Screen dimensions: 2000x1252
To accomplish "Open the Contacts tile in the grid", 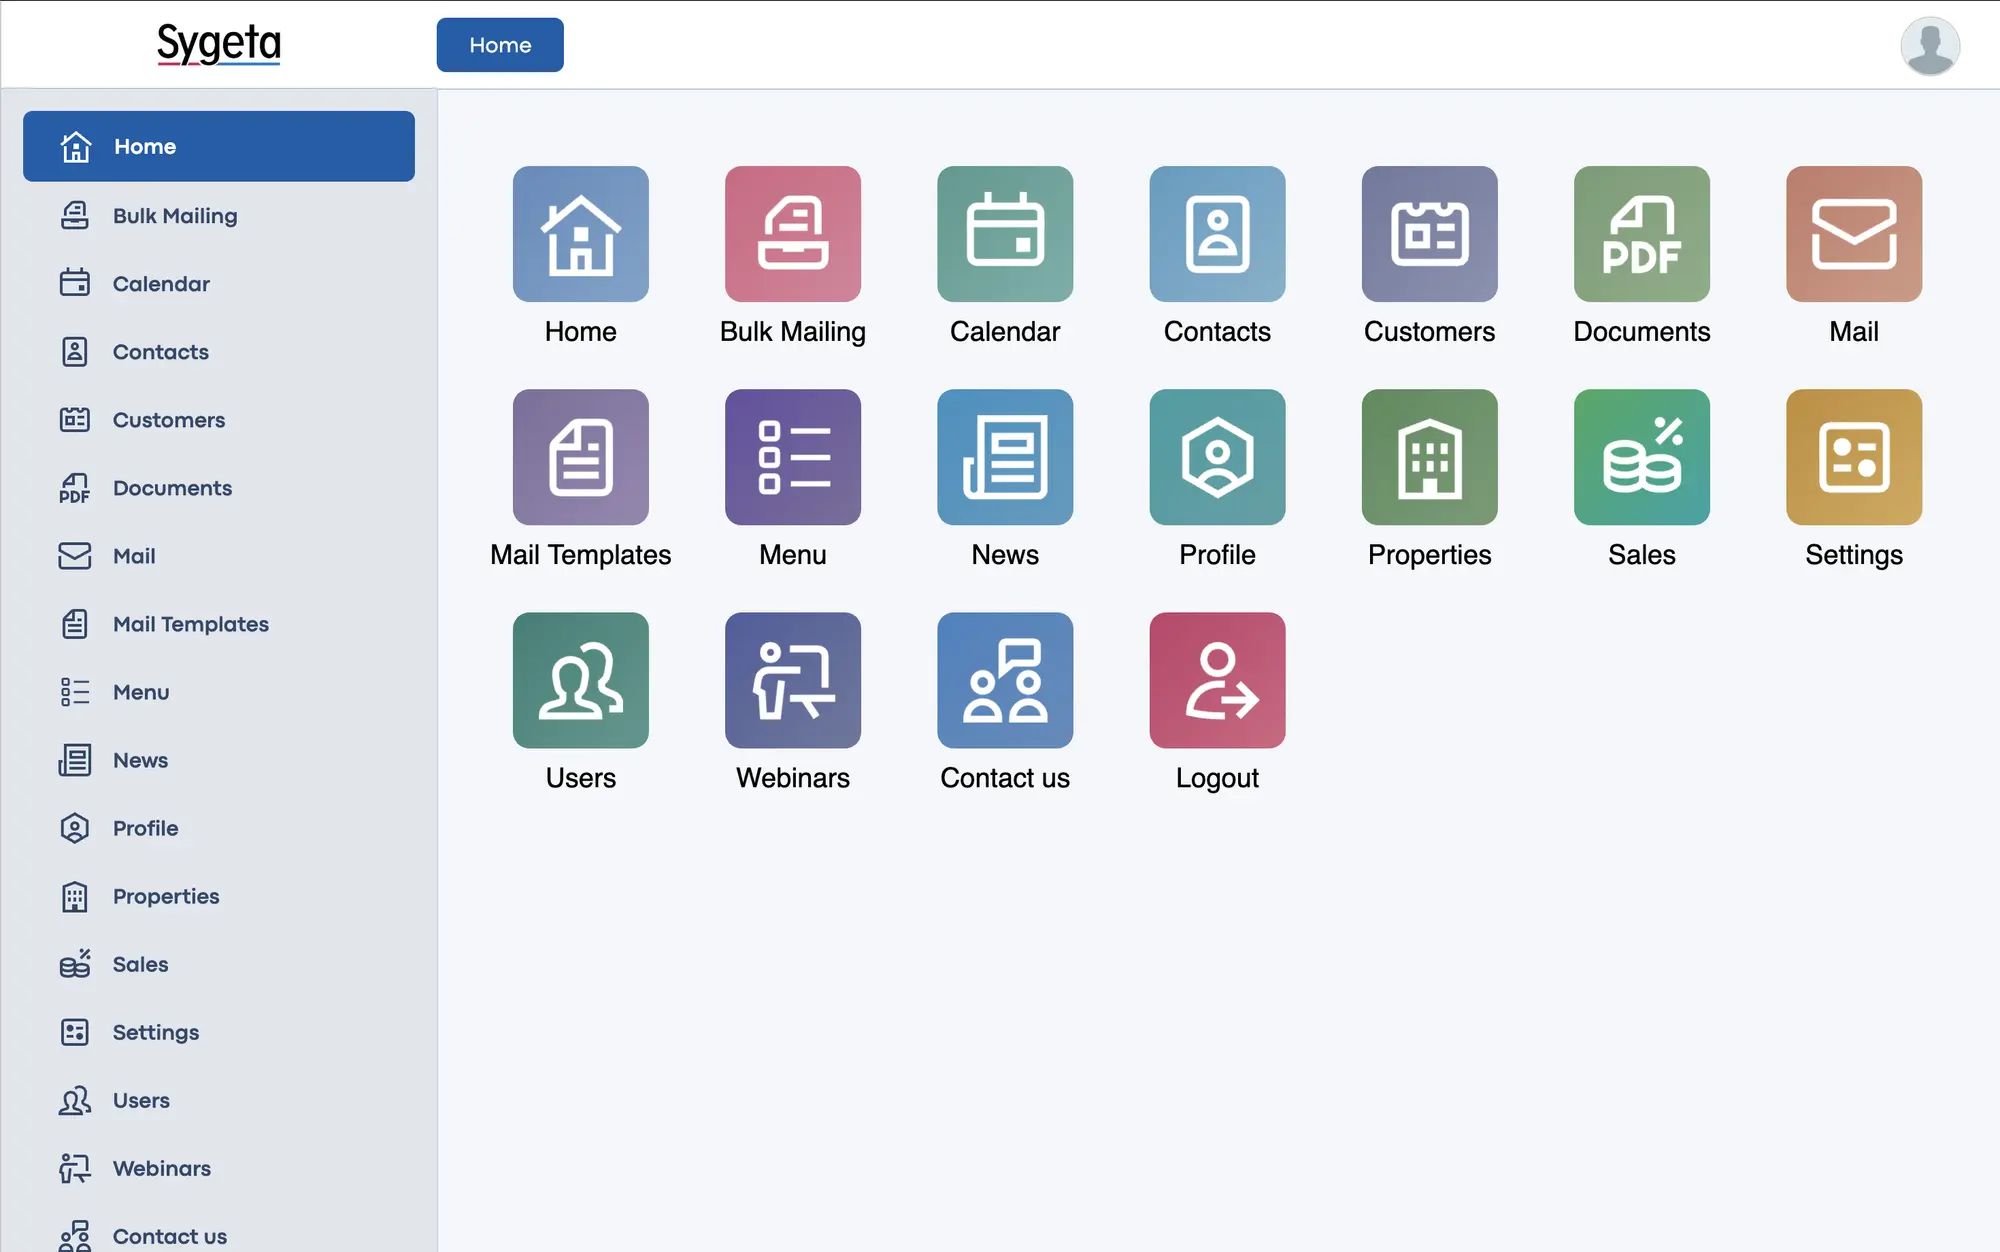I will [x=1217, y=234].
